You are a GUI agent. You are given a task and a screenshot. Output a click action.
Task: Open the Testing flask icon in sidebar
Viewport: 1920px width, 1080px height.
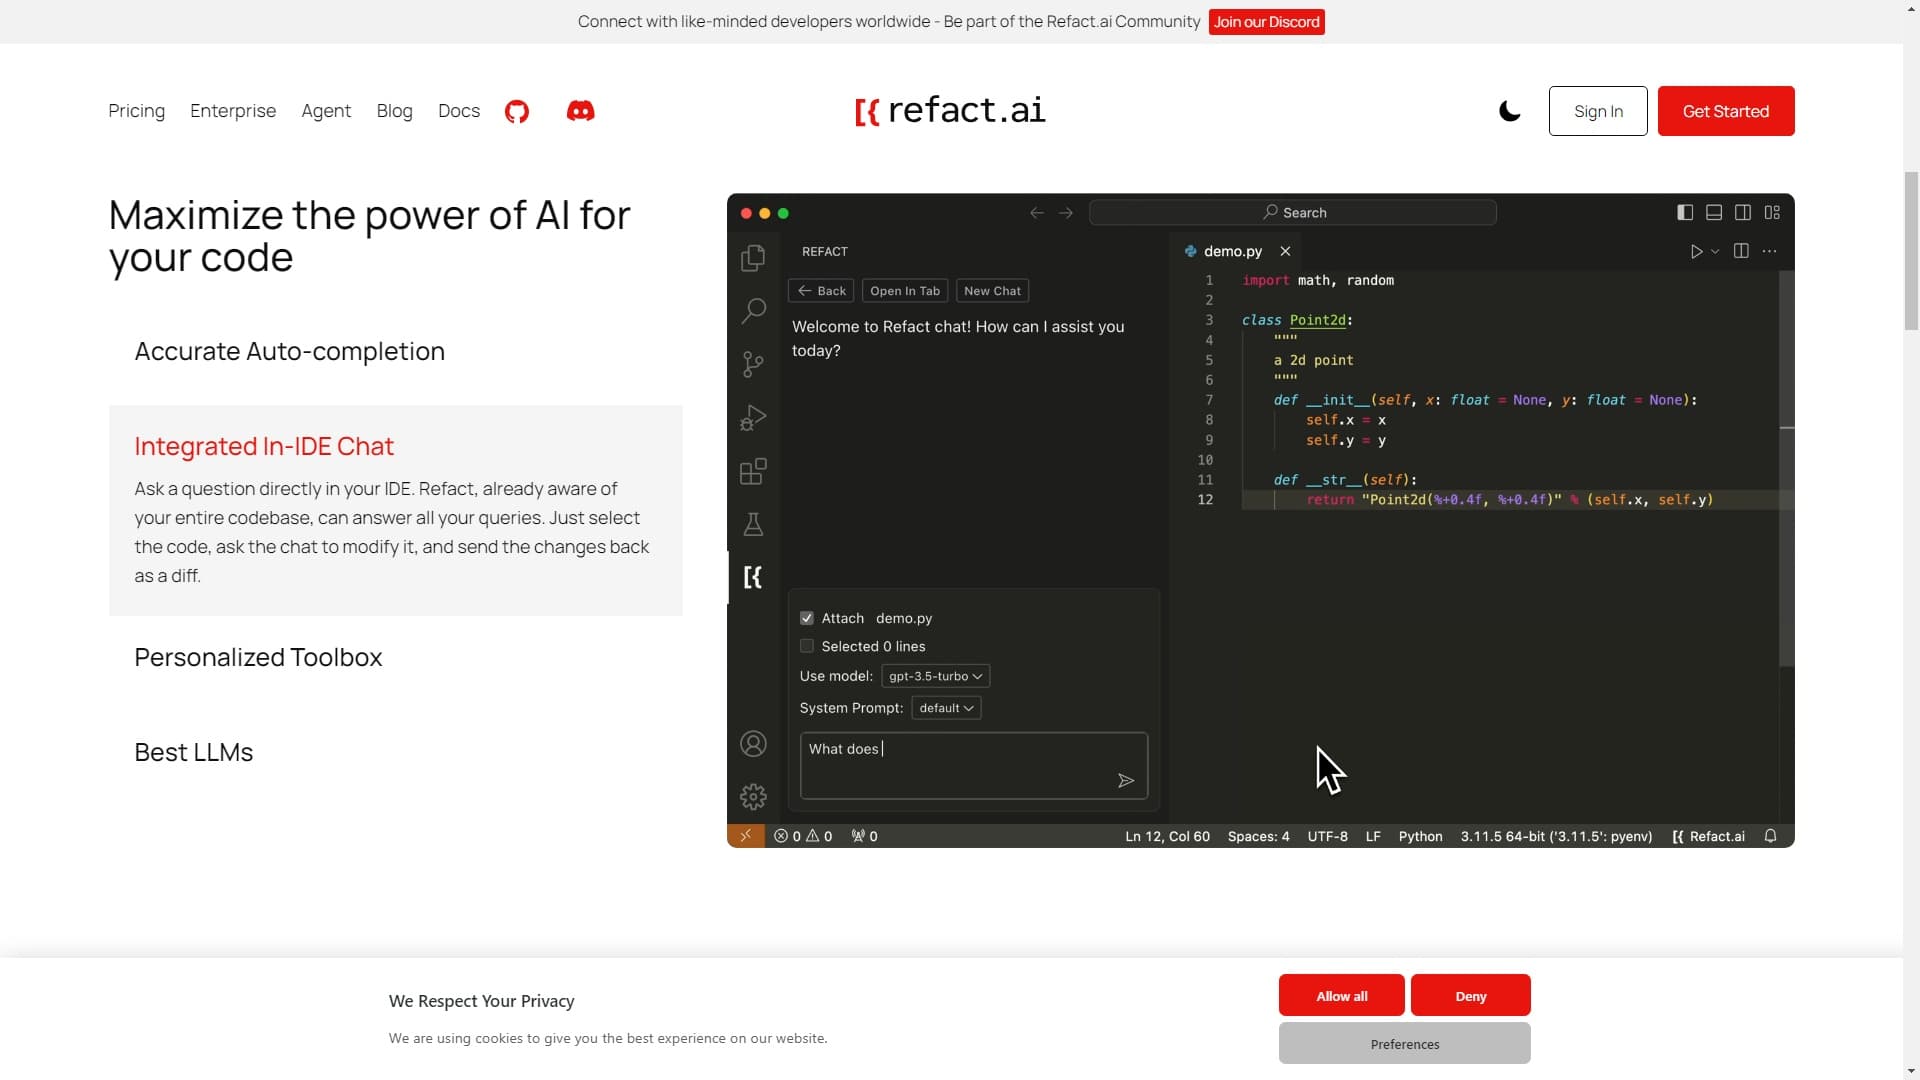(753, 524)
